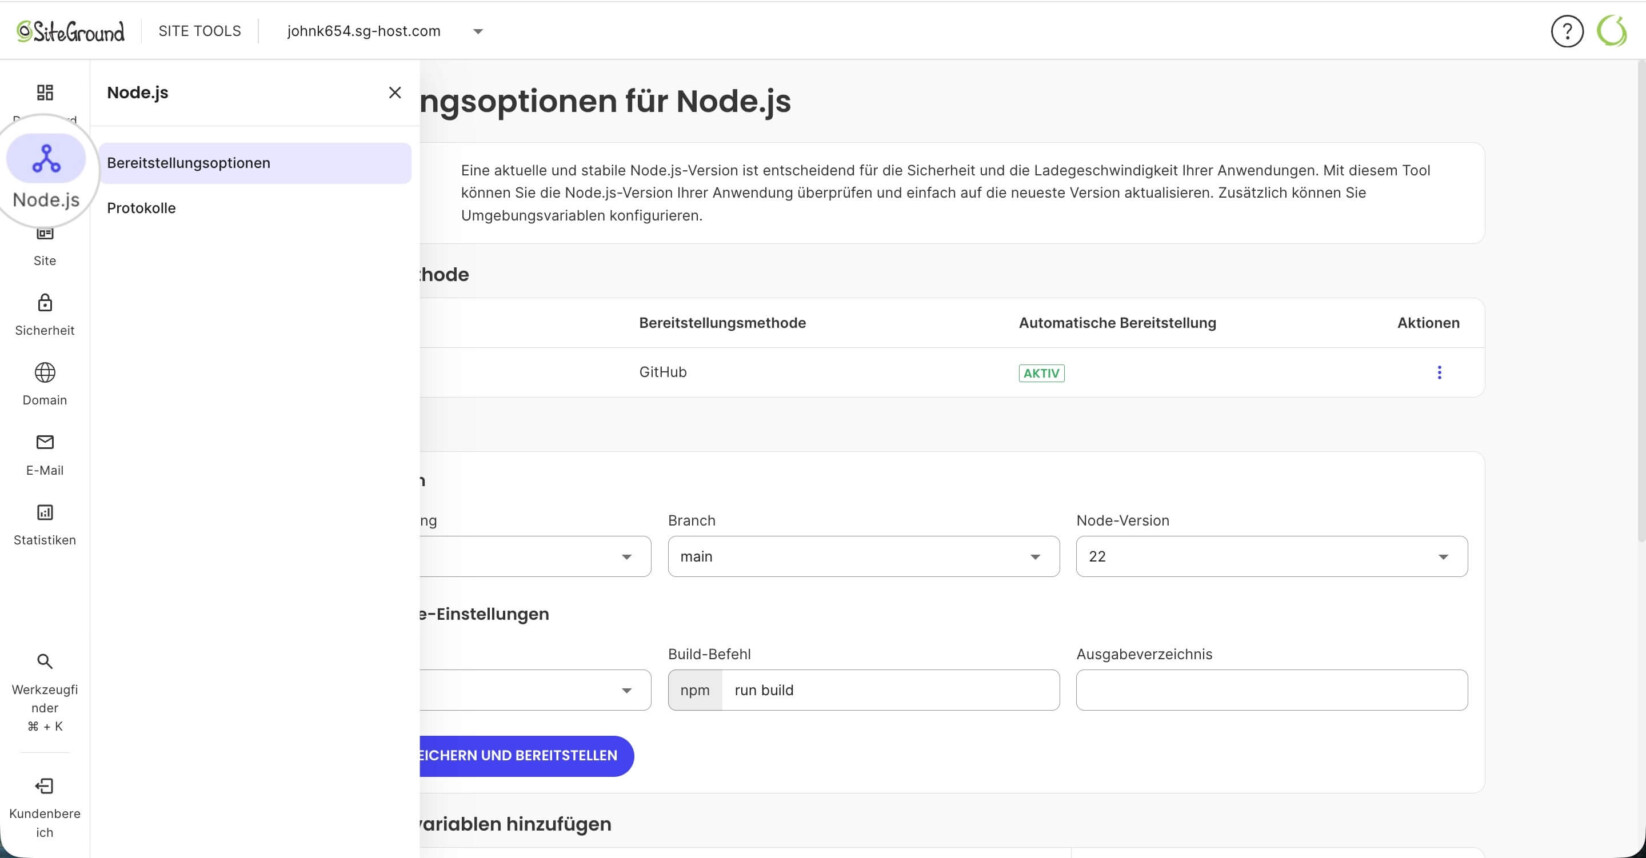Open the Branch dropdown showing main

coord(864,556)
